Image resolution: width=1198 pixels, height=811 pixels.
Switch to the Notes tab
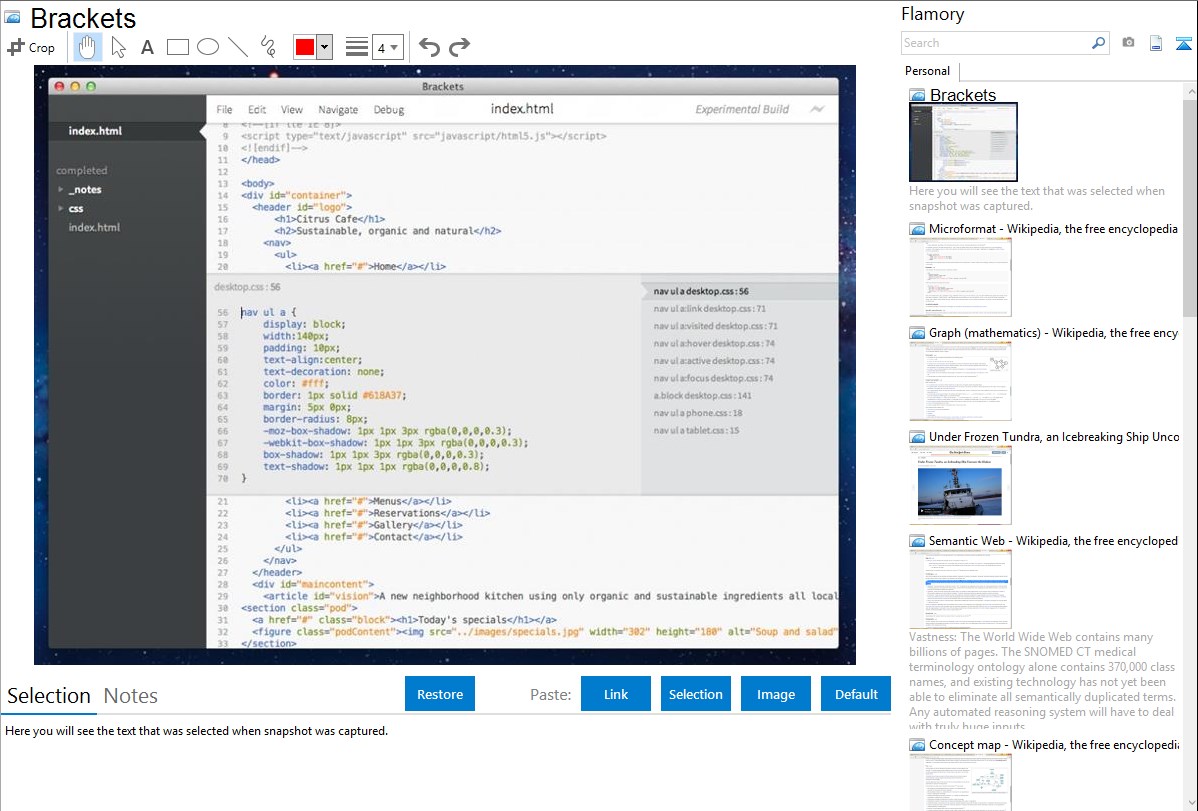tap(131, 696)
